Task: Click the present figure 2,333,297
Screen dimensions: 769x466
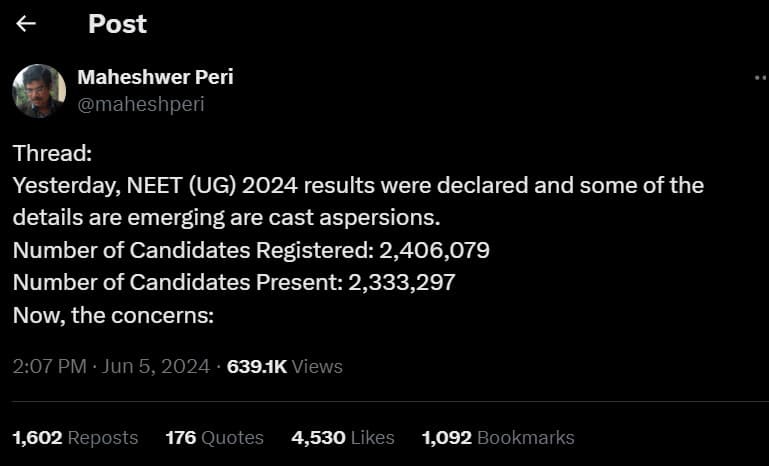Action: (402, 283)
